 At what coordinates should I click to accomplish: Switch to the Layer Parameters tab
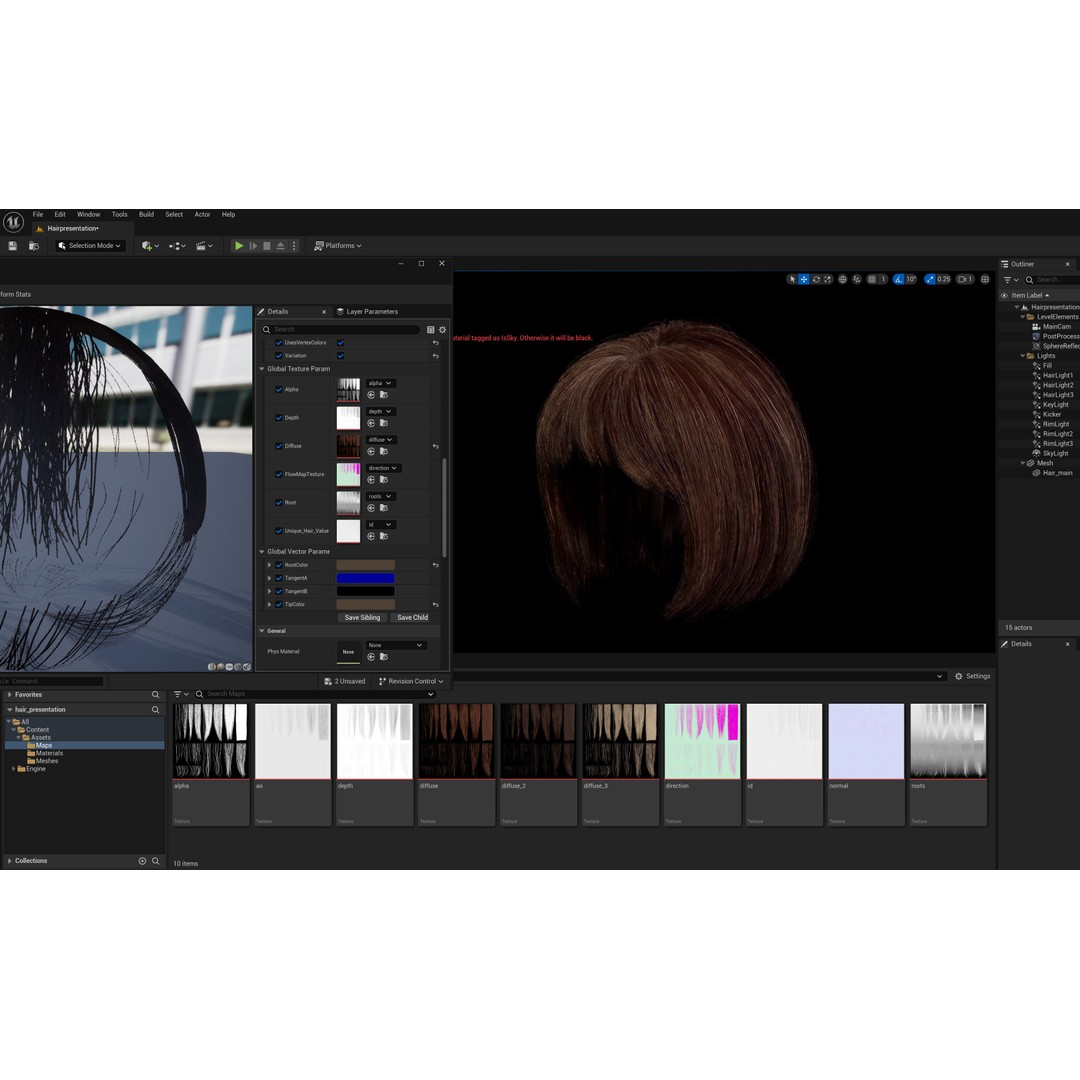(371, 312)
